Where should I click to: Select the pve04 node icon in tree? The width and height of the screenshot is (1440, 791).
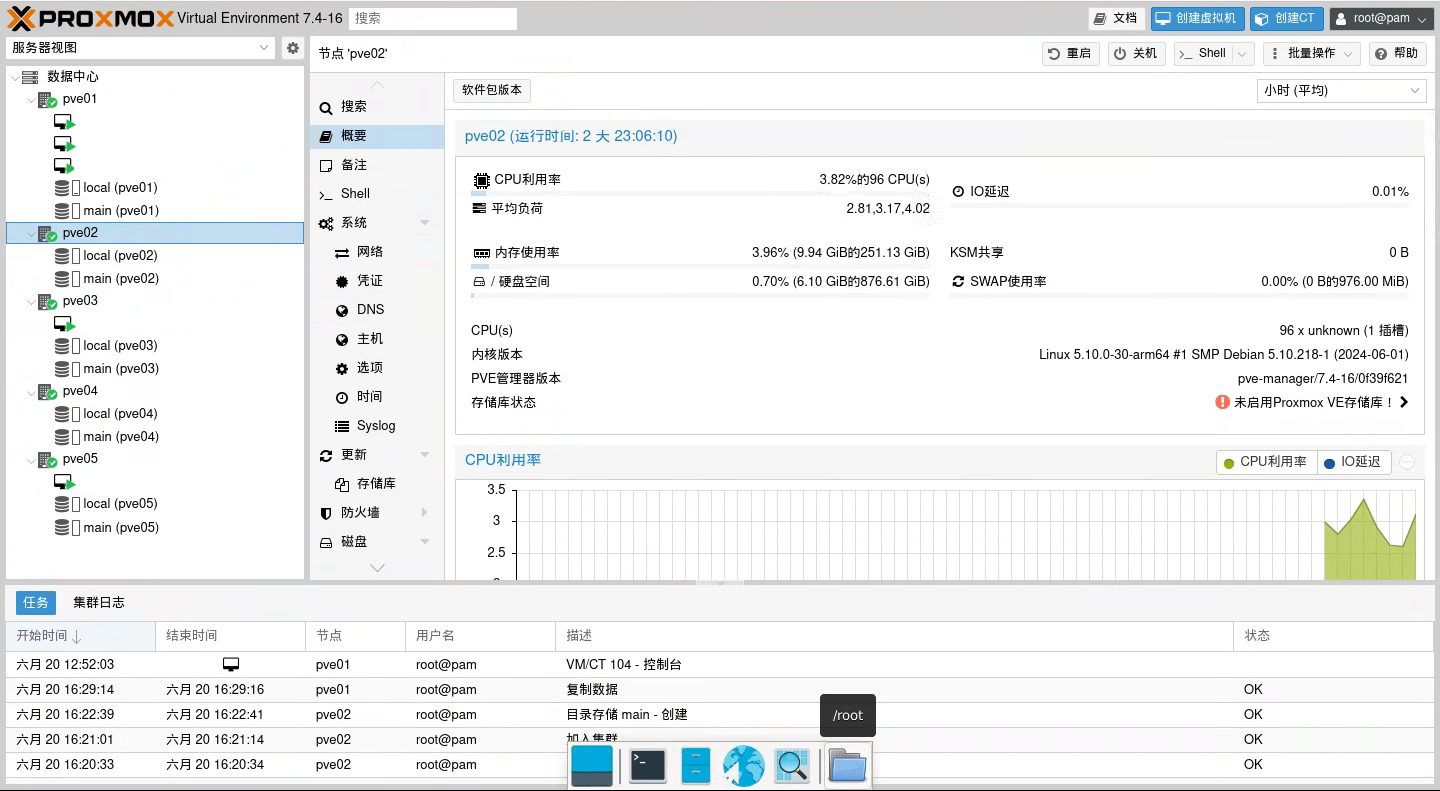[x=48, y=391]
